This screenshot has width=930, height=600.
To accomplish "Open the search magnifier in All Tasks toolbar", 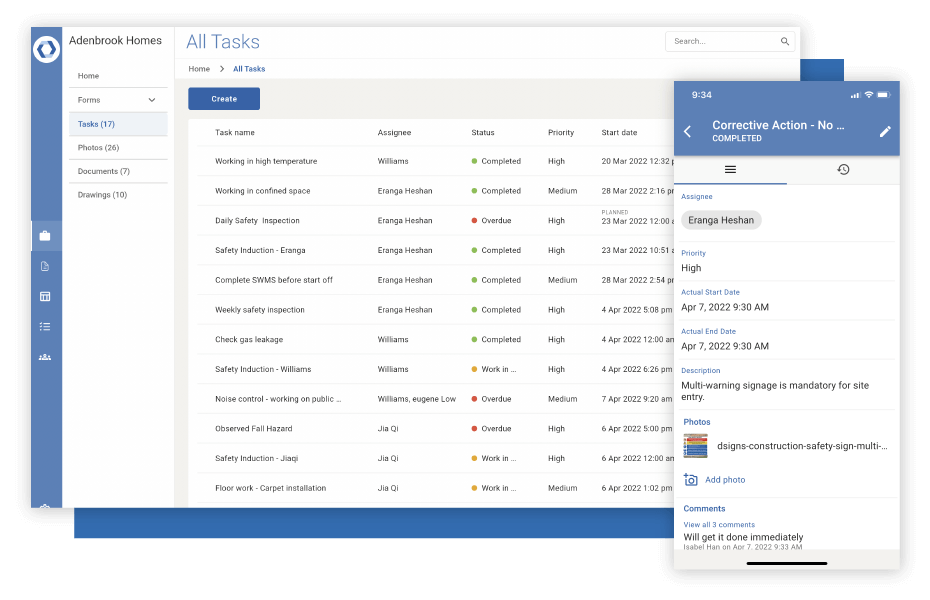I will [783, 42].
